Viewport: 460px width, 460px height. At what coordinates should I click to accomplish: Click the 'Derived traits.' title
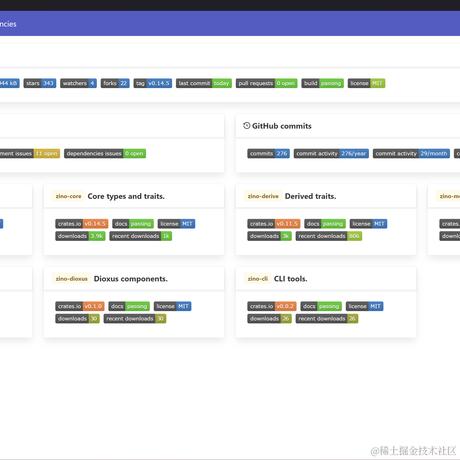click(310, 196)
